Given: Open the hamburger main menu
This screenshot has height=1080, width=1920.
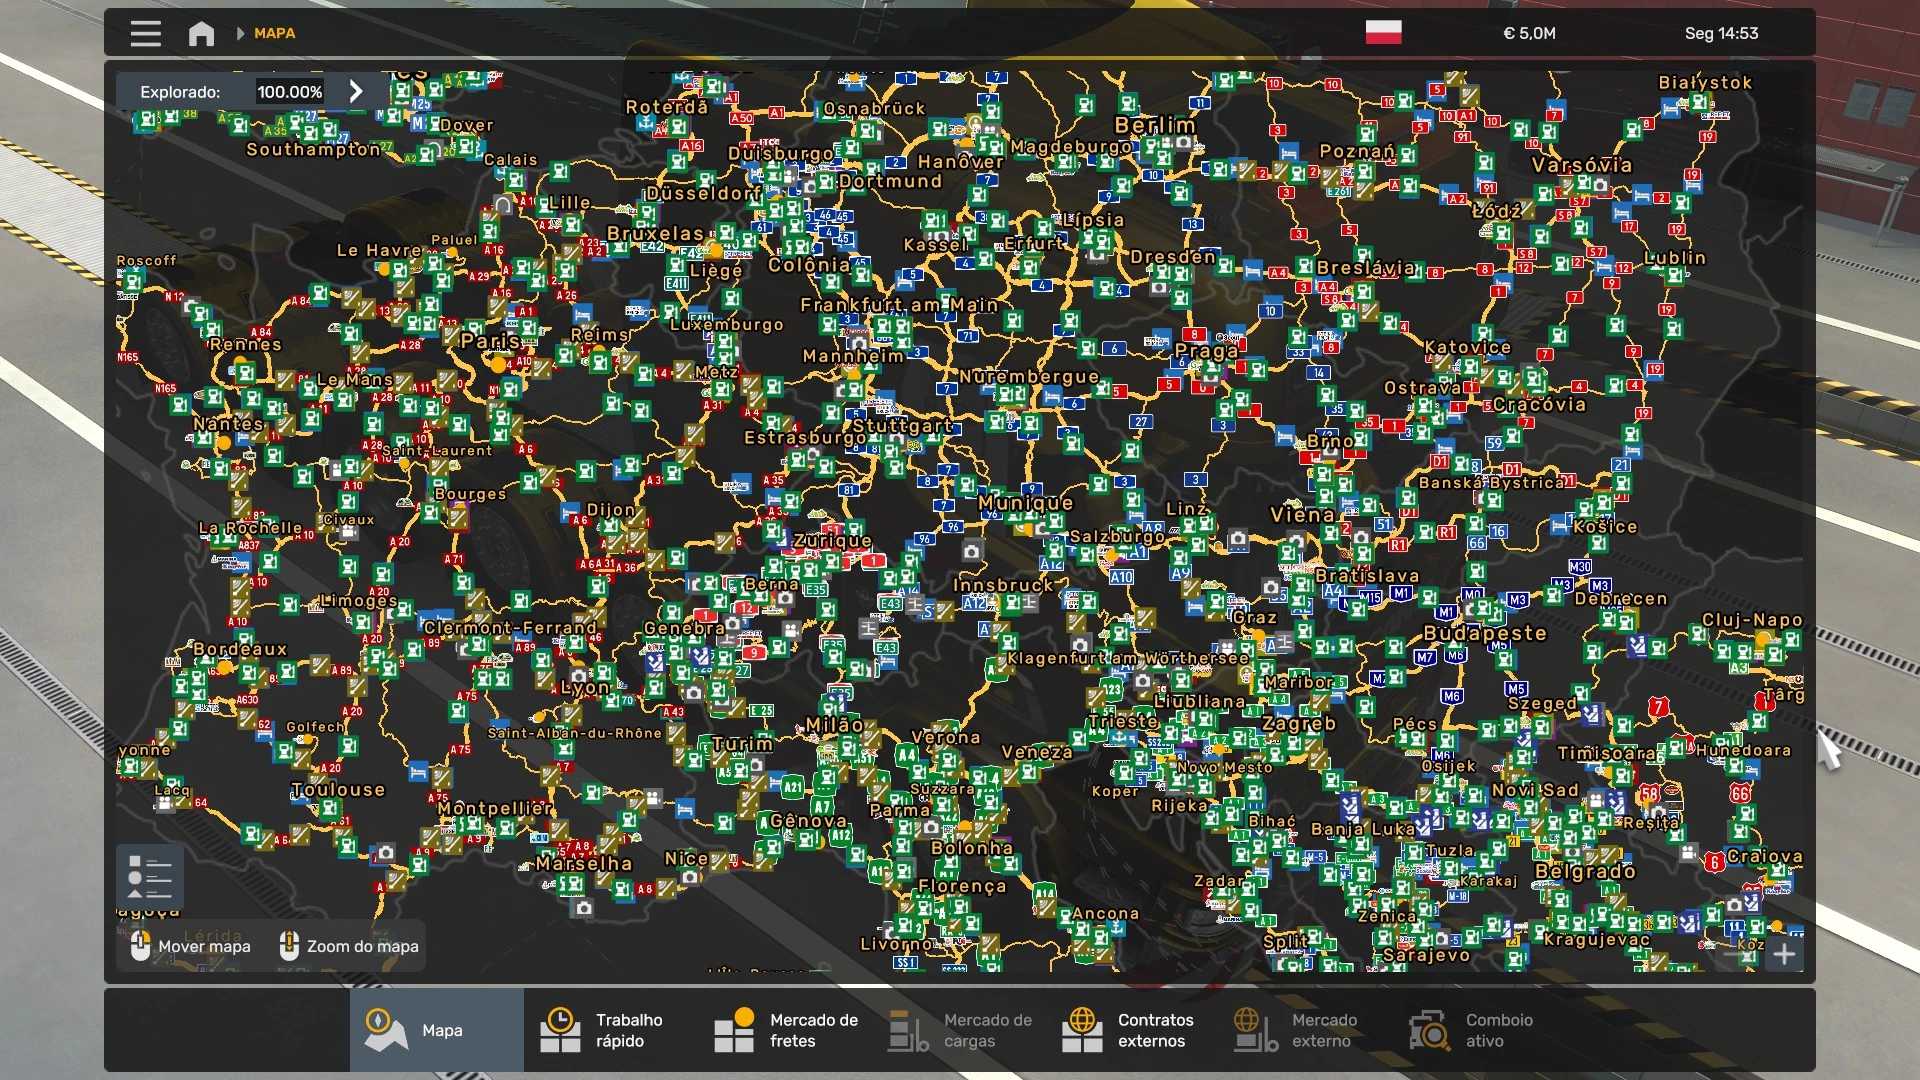Looking at the screenshot, I should click(145, 33).
